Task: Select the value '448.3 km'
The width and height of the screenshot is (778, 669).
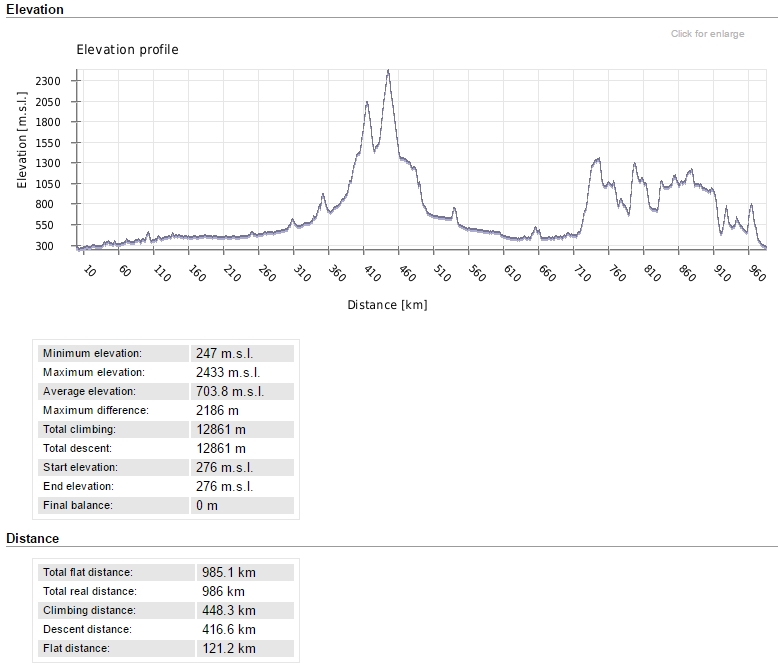Action: 229,610
